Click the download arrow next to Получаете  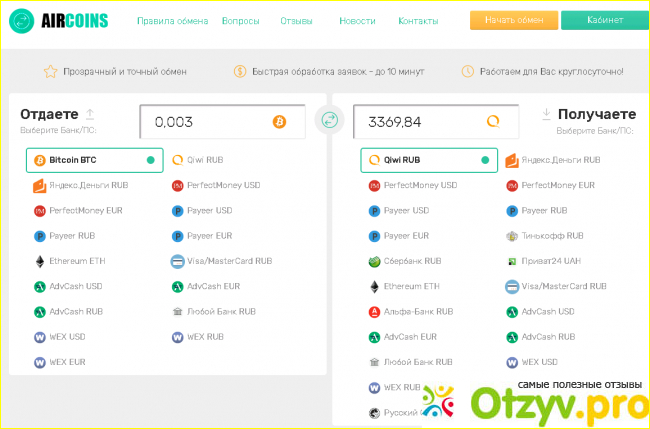(x=546, y=114)
